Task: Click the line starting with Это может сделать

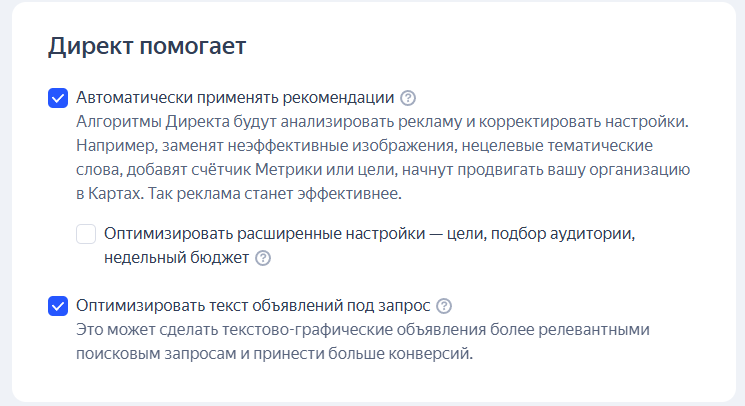Action: [363, 330]
